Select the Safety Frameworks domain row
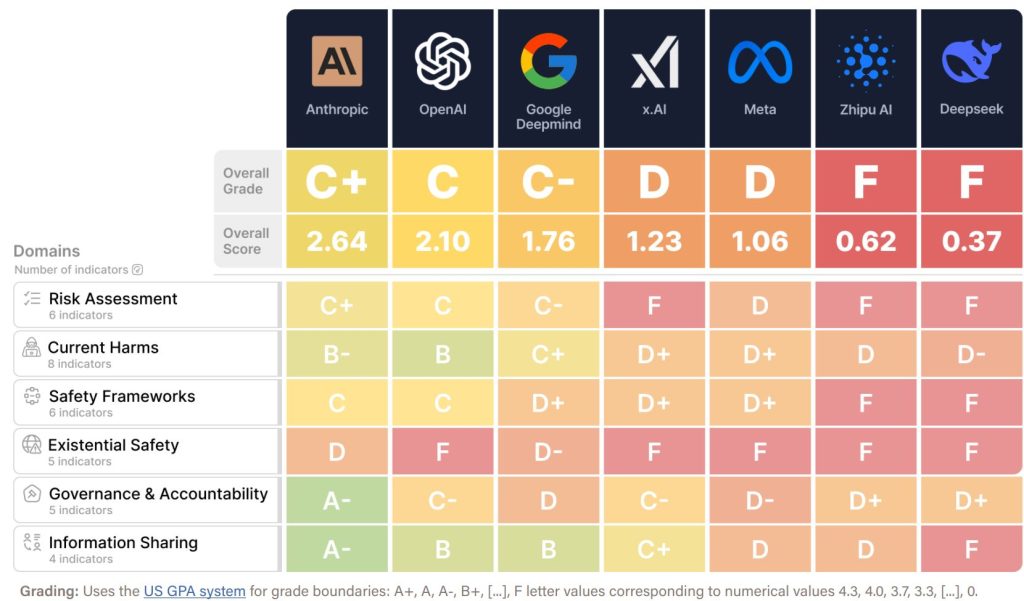Viewport: 1024px width, 601px height. click(147, 402)
